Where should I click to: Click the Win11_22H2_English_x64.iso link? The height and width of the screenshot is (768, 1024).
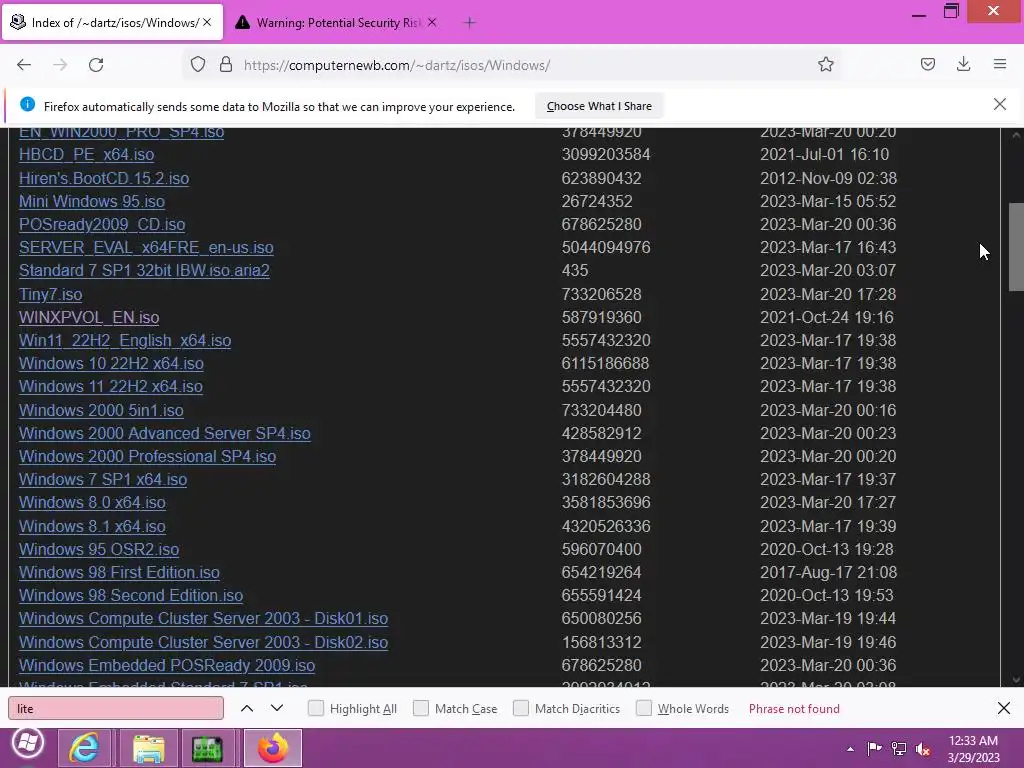(x=125, y=340)
